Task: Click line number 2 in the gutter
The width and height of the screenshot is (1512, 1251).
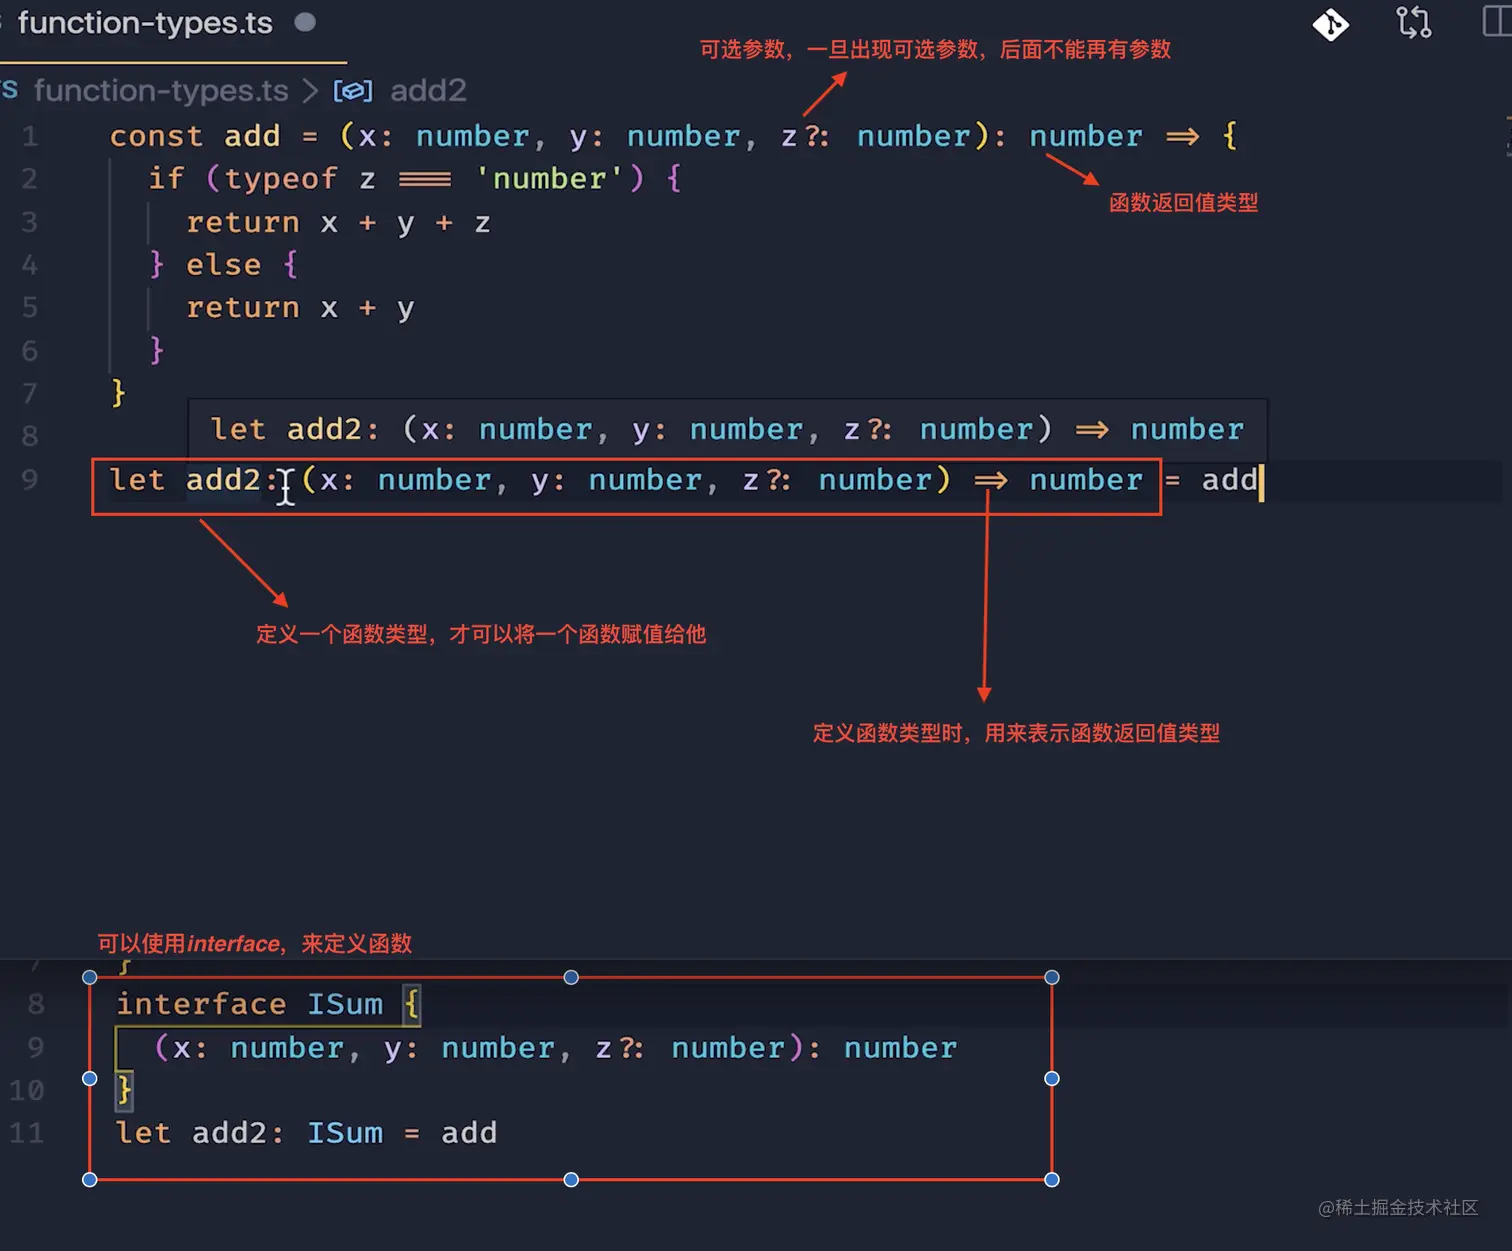Action: click(x=30, y=179)
